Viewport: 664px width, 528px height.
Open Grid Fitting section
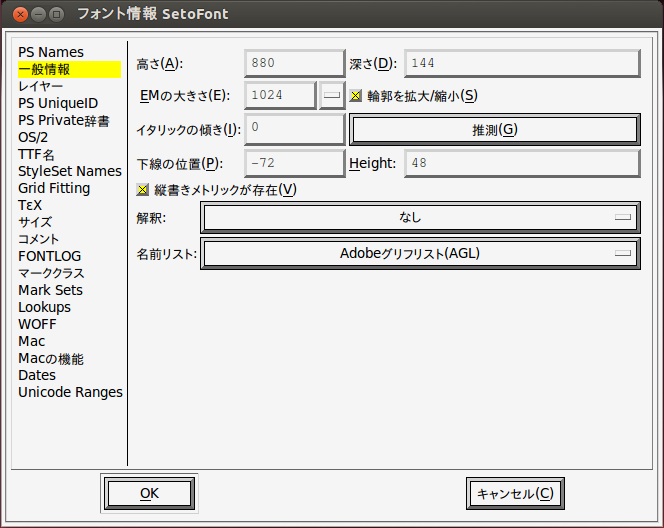coord(54,188)
